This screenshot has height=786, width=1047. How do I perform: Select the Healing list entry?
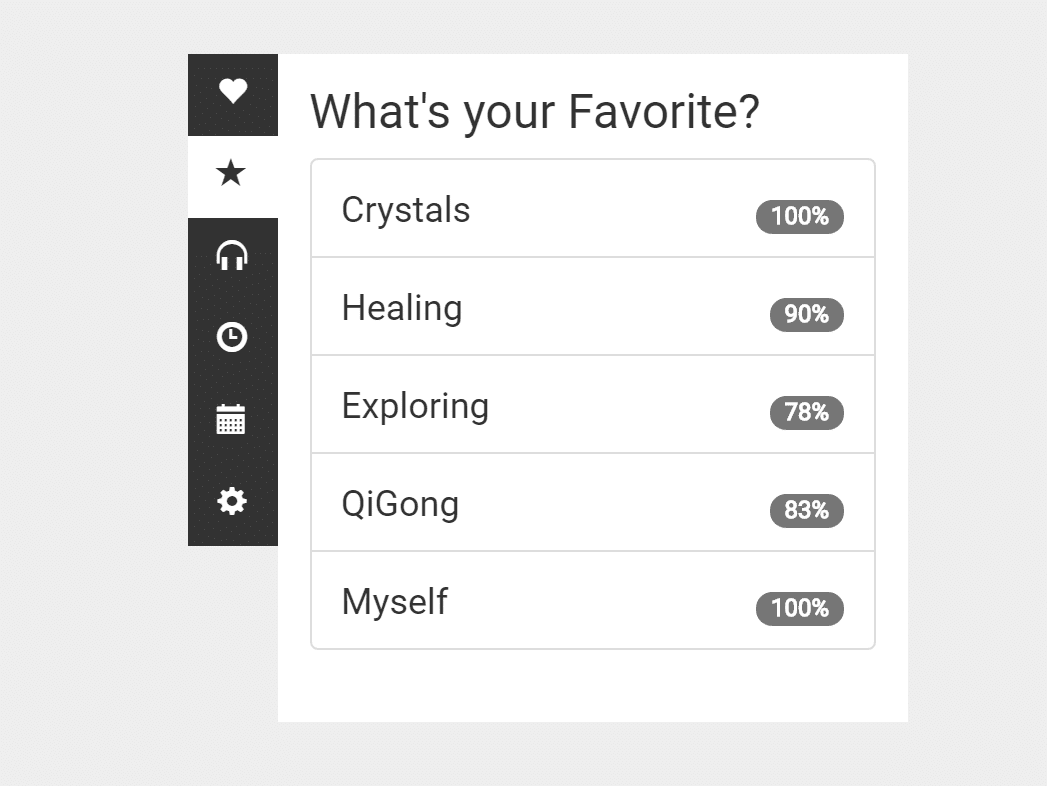tap(592, 306)
